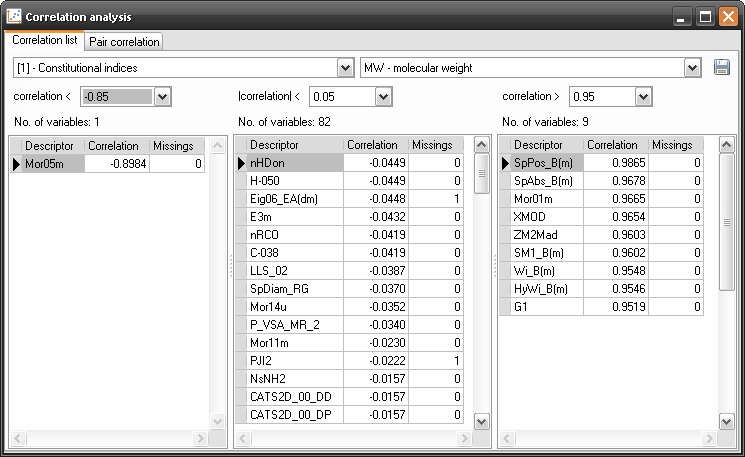Select the SpPos_B(m) descriptor row
The width and height of the screenshot is (745, 457).
tap(602, 163)
